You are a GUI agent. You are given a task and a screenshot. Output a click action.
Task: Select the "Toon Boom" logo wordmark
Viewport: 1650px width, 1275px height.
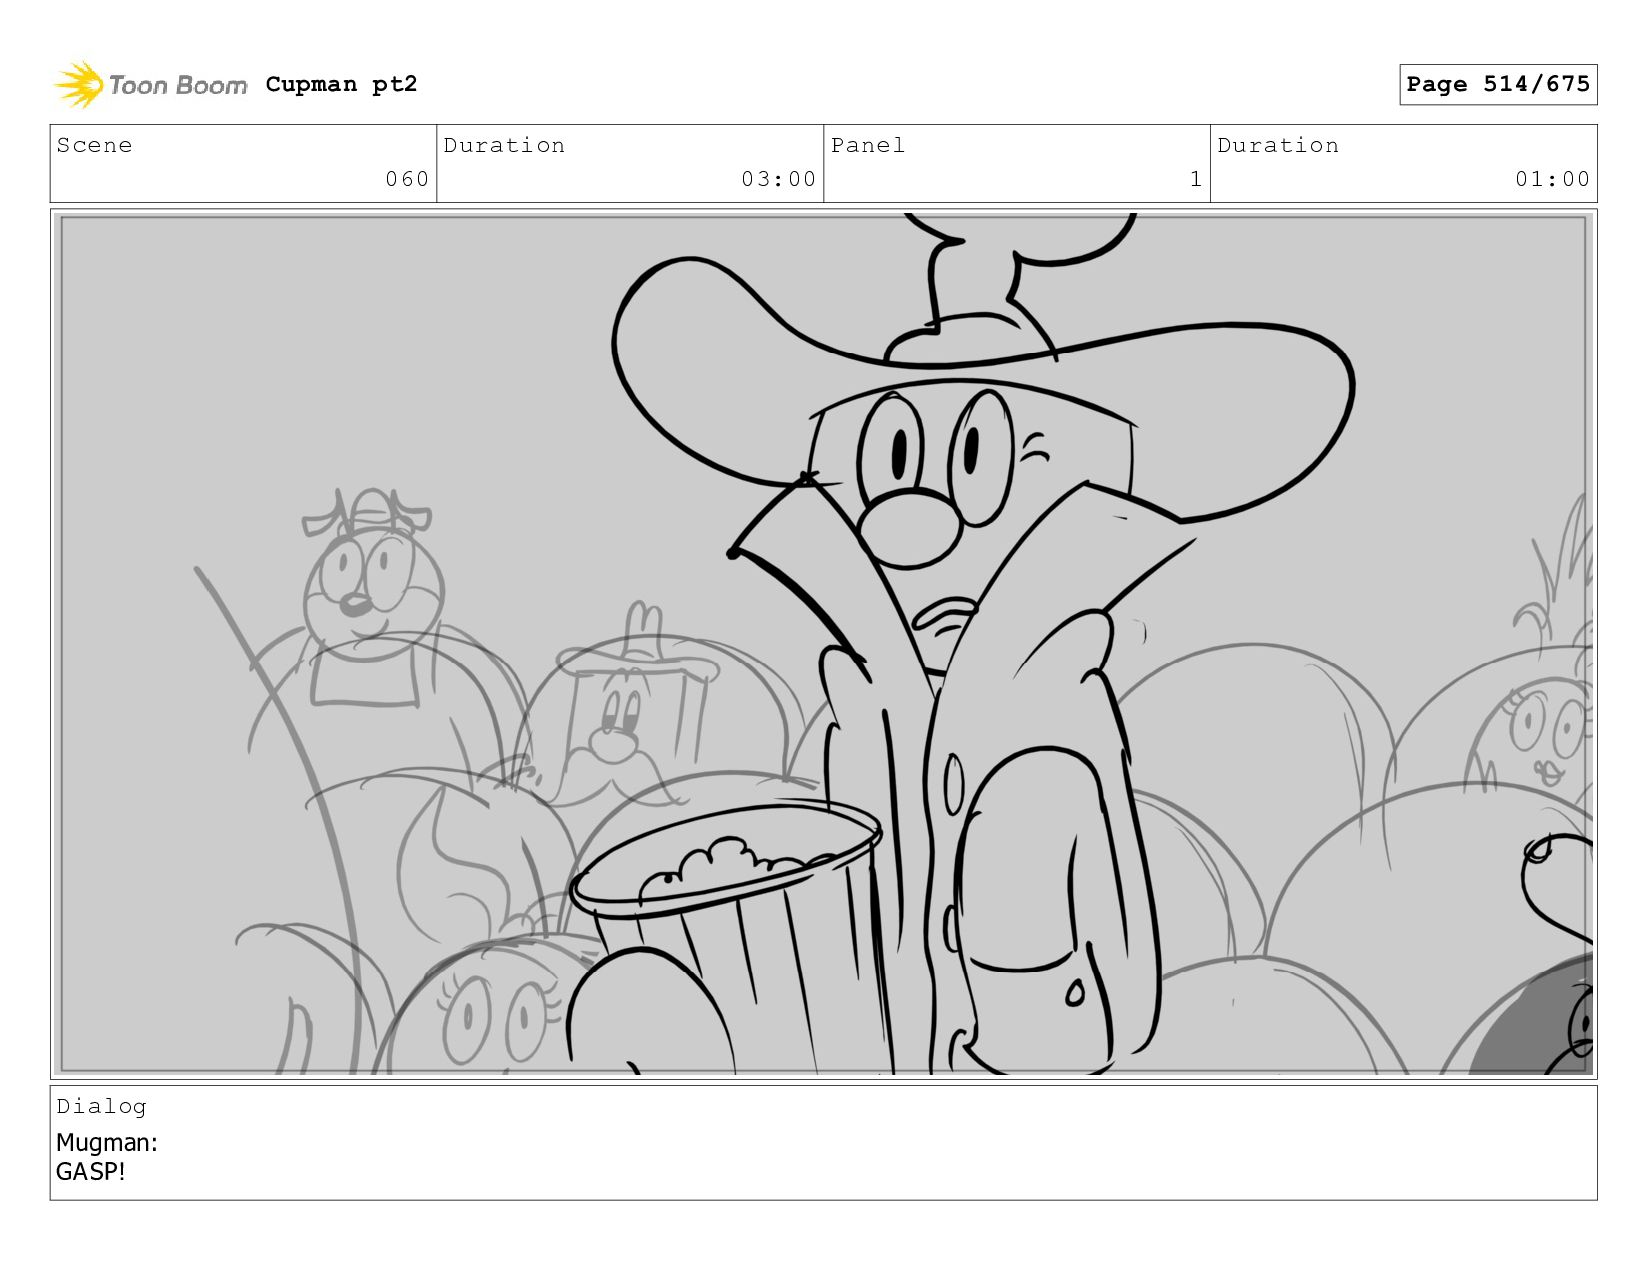coord(178,85)
